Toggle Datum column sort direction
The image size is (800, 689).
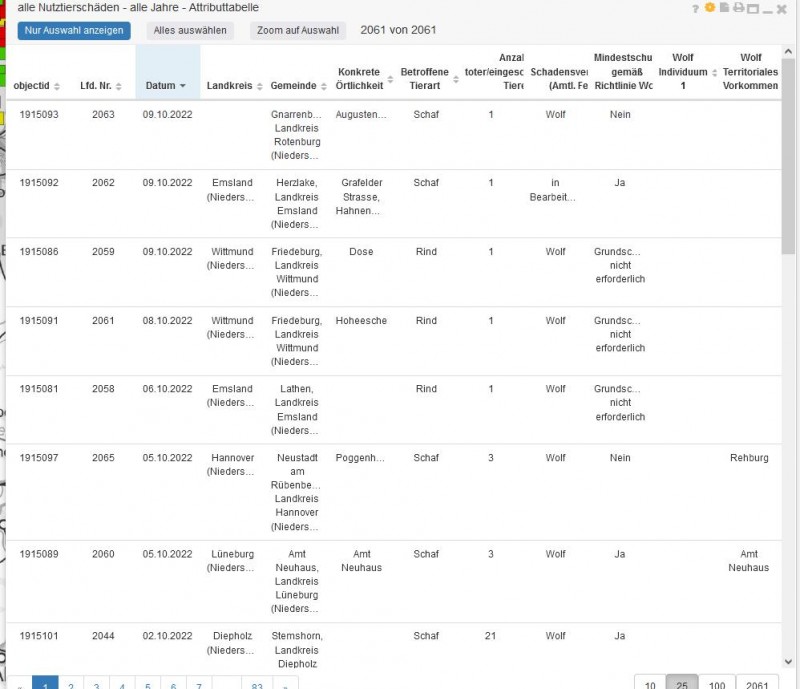(182, 87)
